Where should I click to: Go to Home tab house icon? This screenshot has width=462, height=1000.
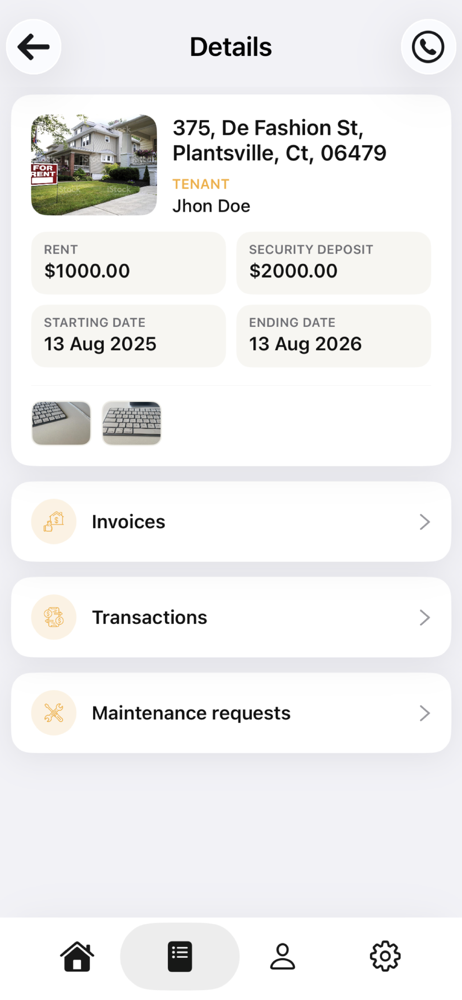(x=77, y=957)
